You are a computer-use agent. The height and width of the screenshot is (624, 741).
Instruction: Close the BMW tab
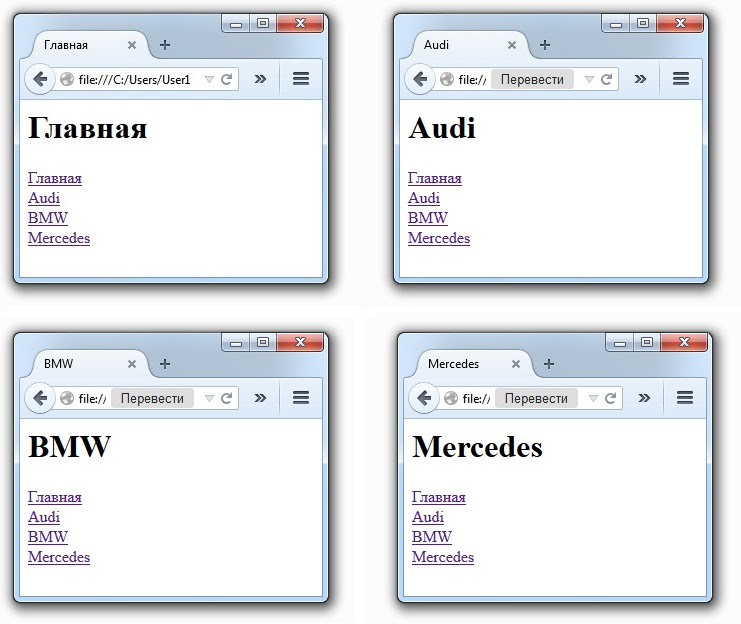(132, 364)
